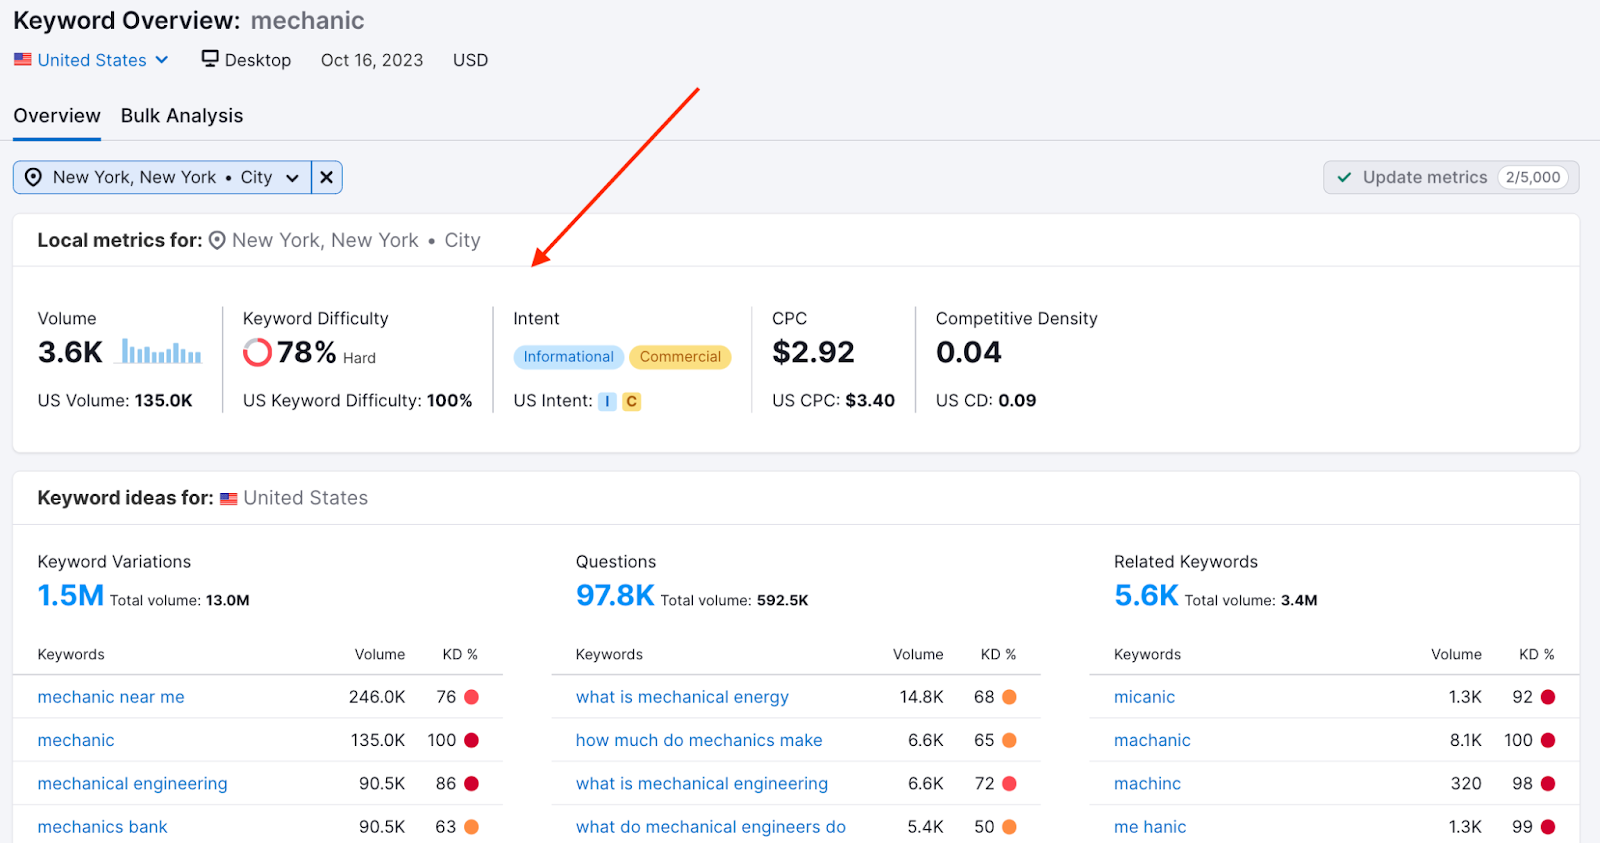The image size is (1600, 843).
Task: Remove the New York city filter
Action: pos(327,177)
